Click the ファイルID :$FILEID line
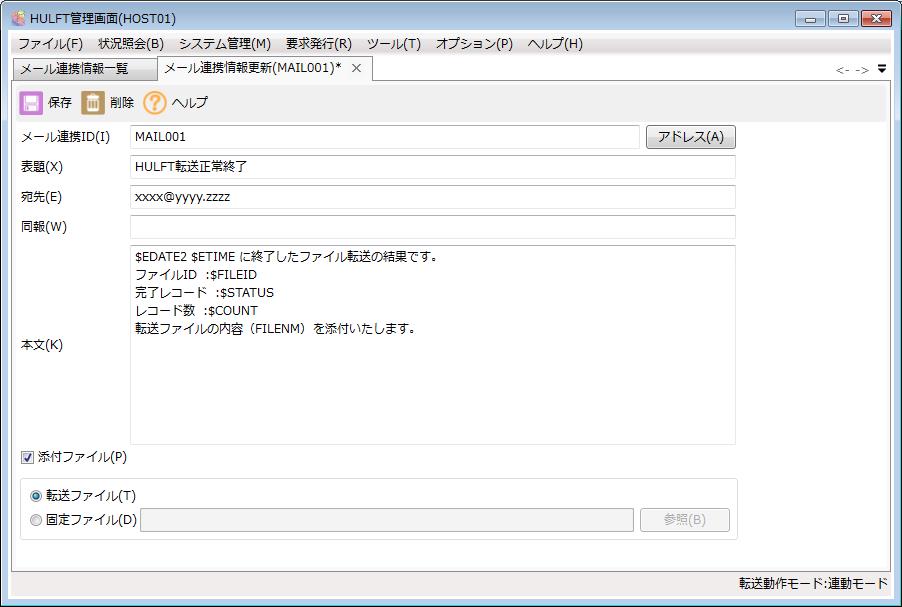Screen dimensions: 902x607 (x=196, y=275)
